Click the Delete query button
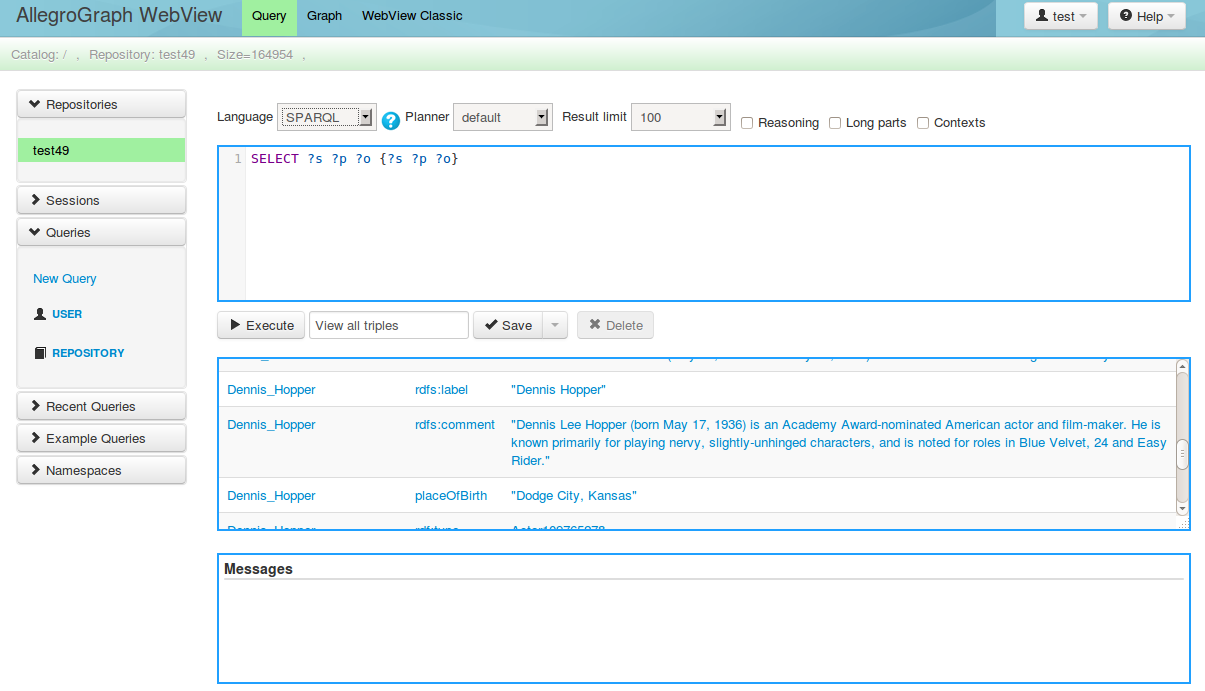The height and width of the screenshot is (691, 1205). (x=615, y=325)
